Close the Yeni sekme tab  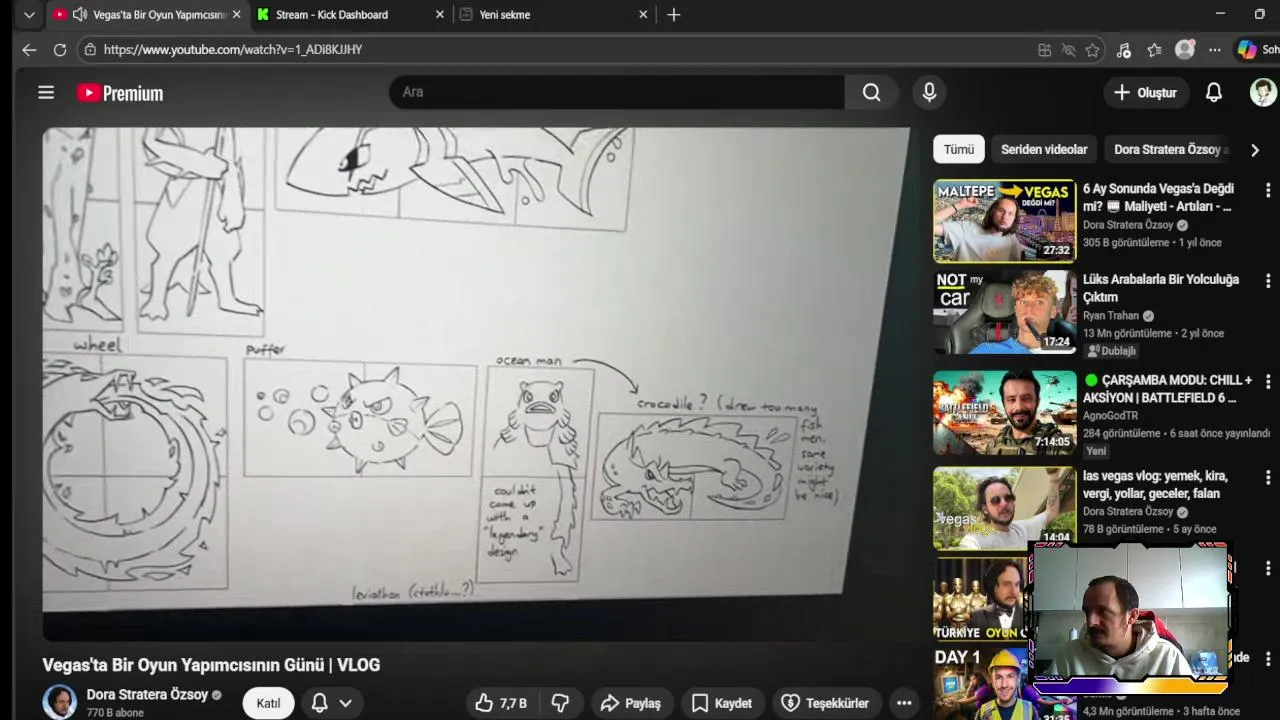point(643,15)
